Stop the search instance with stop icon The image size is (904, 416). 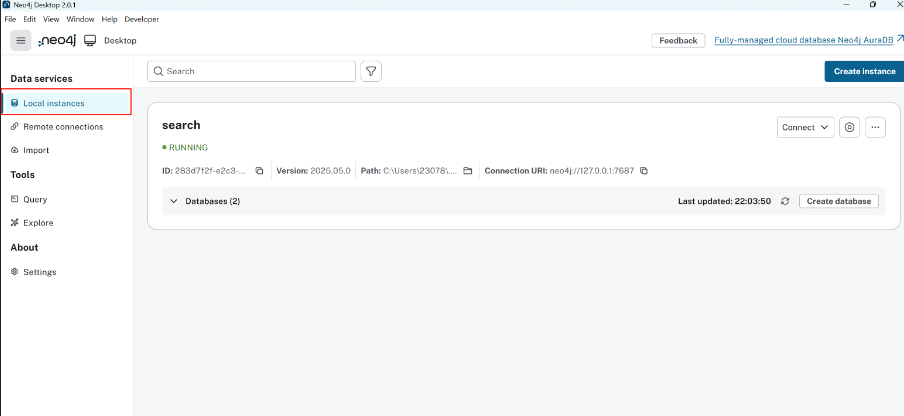pyautogui.click(x=849, y=127)
